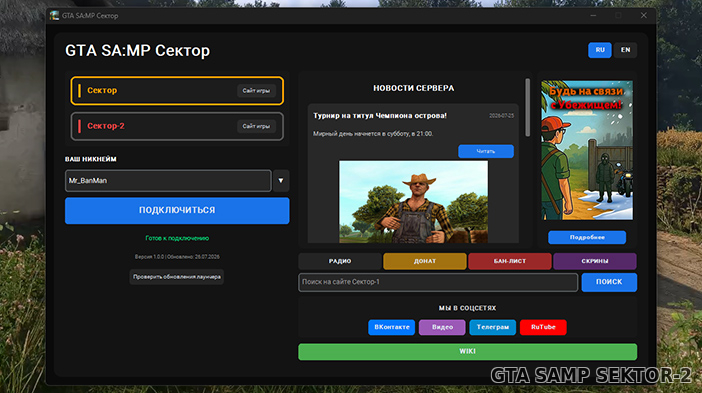702x393 pixels.
Task: Open Сайт игры for Сектор
Action: tap(256, 90)
